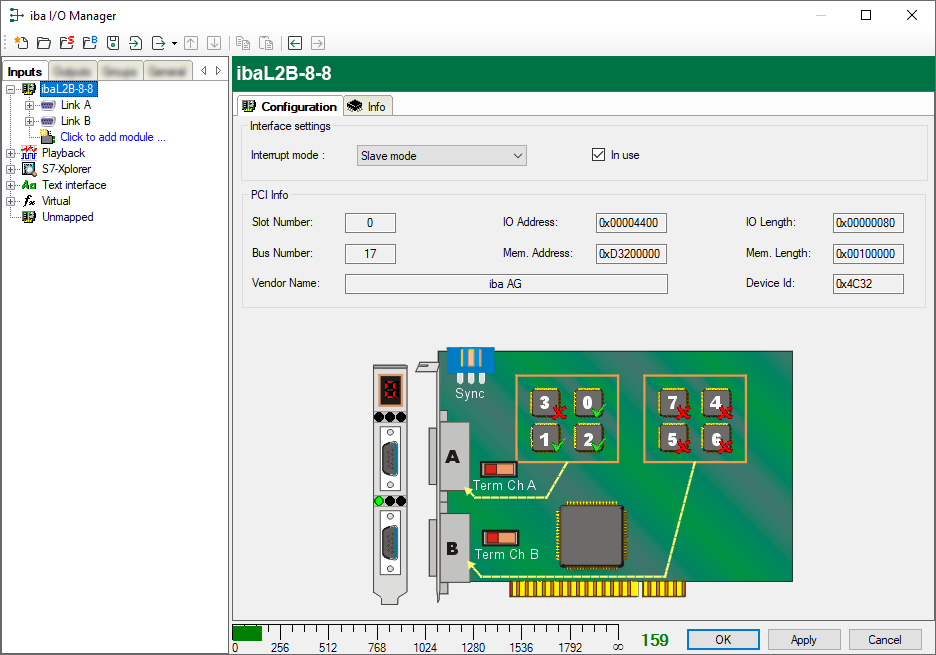Screen dimensions: 936x655
Task: Click the folder icon with red S
Action: [x=67, y=43]
